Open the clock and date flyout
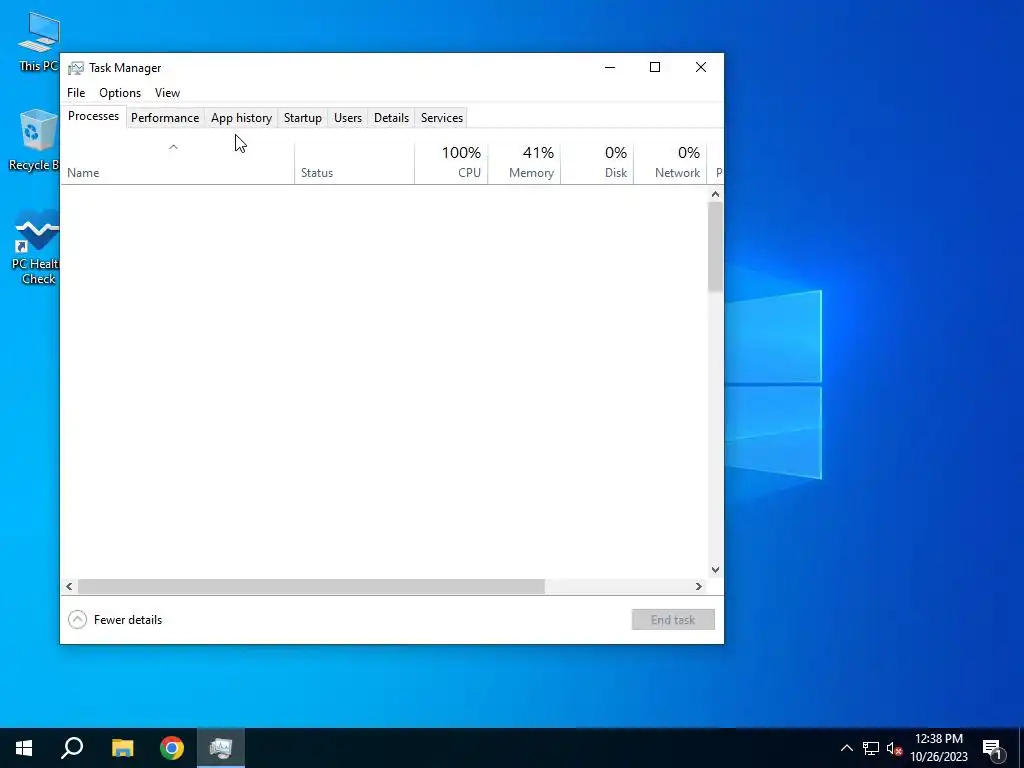The width and height of the screenshot is (1024, 768). tap(939, 748)
